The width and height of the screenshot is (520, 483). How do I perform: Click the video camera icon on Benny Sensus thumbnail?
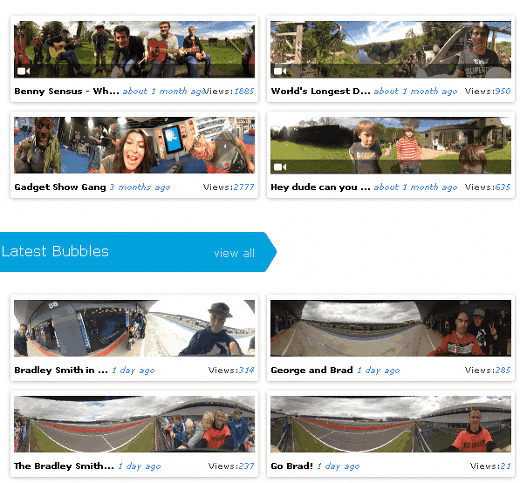(x=24, y=71)
